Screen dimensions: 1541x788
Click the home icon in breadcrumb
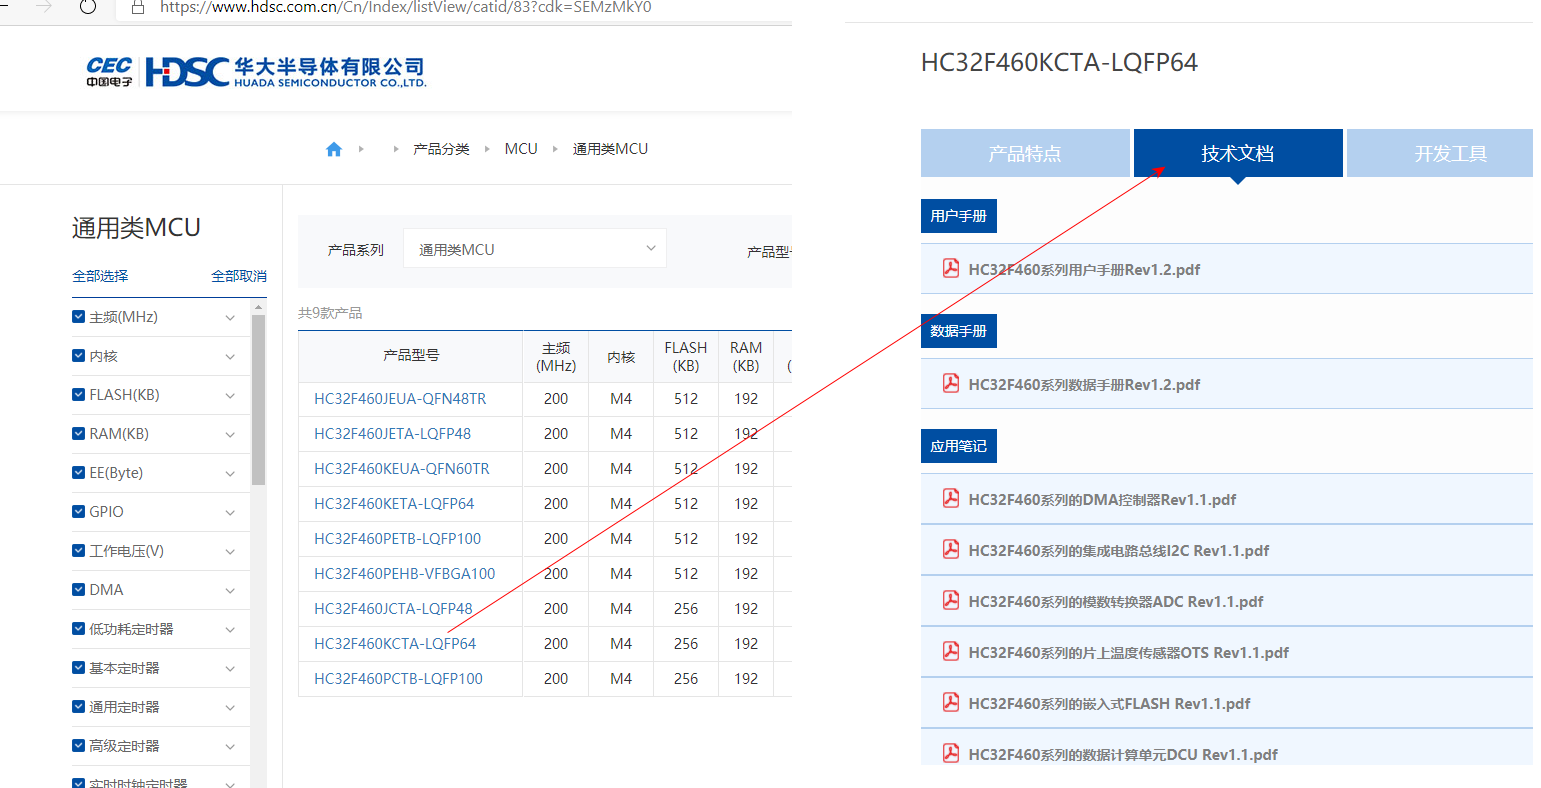click(334, 149)
